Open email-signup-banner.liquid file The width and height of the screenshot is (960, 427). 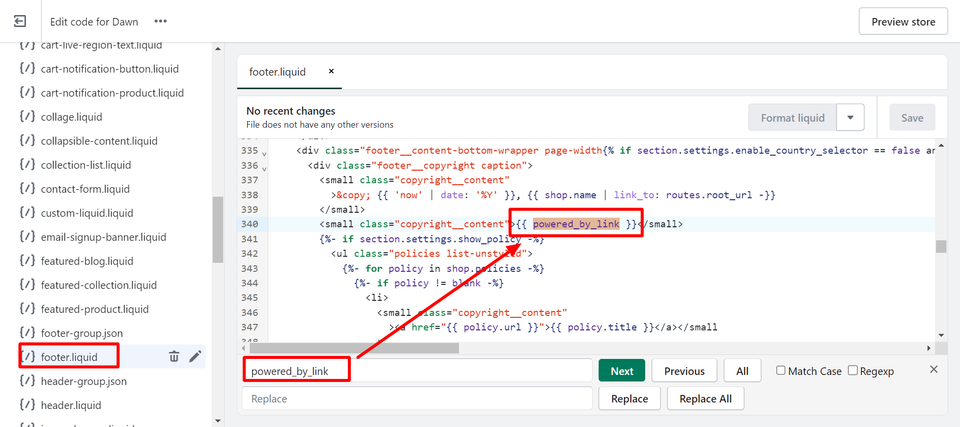click(103, 236)
